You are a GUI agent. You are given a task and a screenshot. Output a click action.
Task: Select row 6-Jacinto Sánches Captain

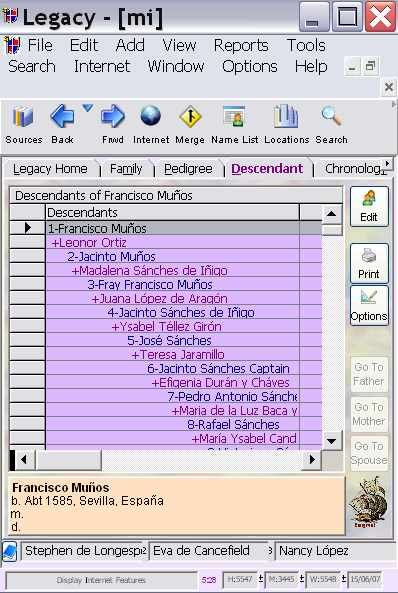(x=173, y=368)
